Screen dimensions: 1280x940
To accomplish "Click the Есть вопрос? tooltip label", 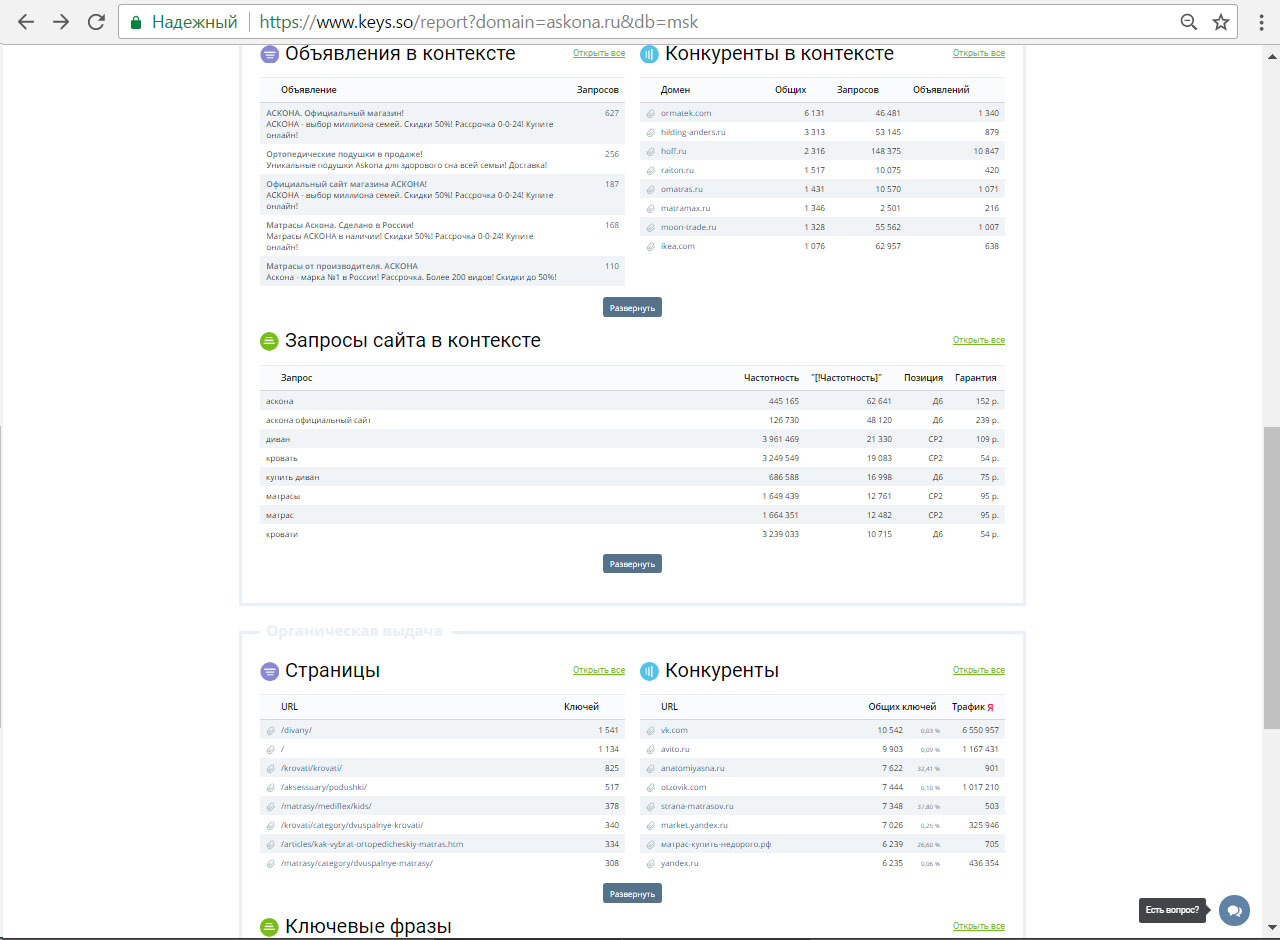I will click(x=1172, y=910).
